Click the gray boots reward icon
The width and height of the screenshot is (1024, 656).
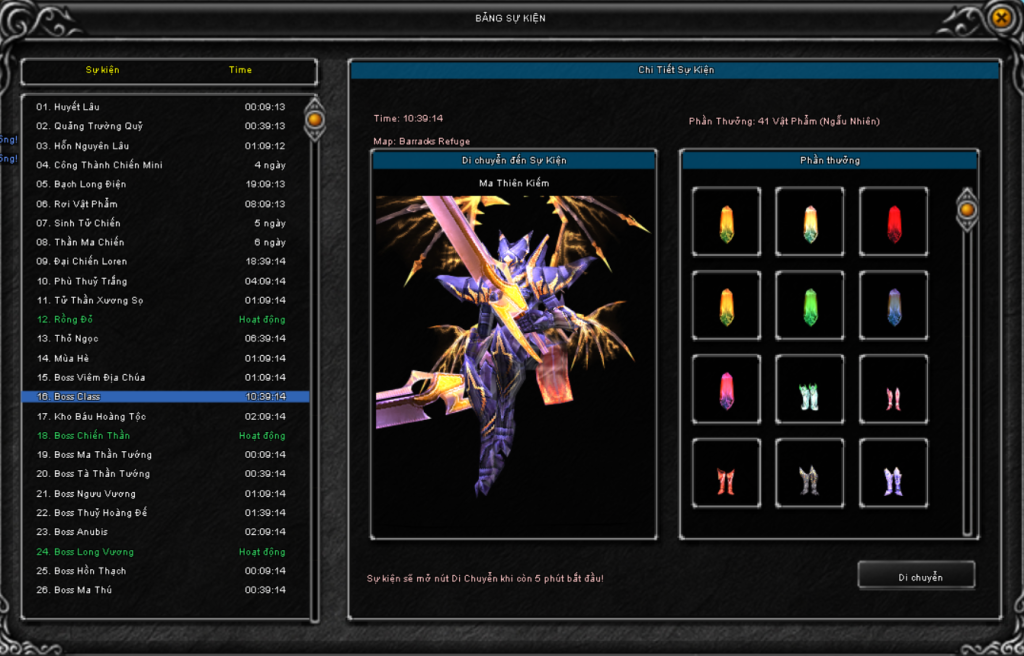(810, 474)
